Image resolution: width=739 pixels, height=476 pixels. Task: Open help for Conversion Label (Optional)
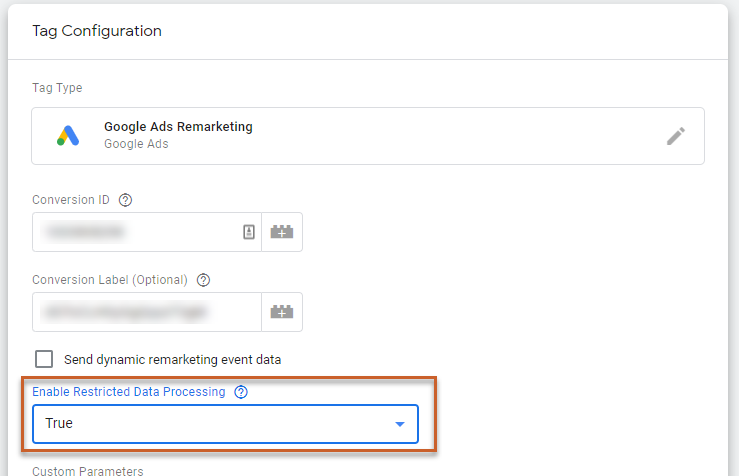(203, 280)
